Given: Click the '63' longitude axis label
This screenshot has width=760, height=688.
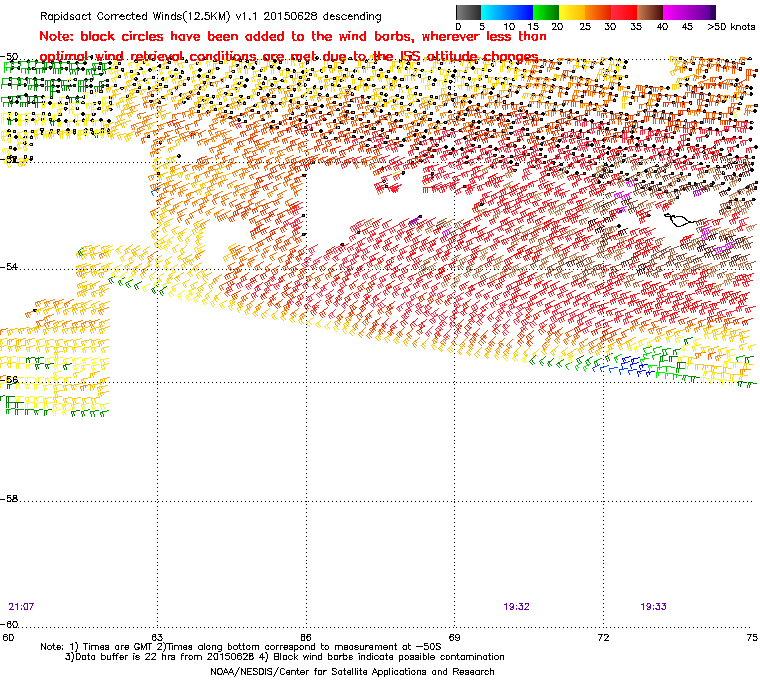Looking at the screenshot, I should [157, 637].
